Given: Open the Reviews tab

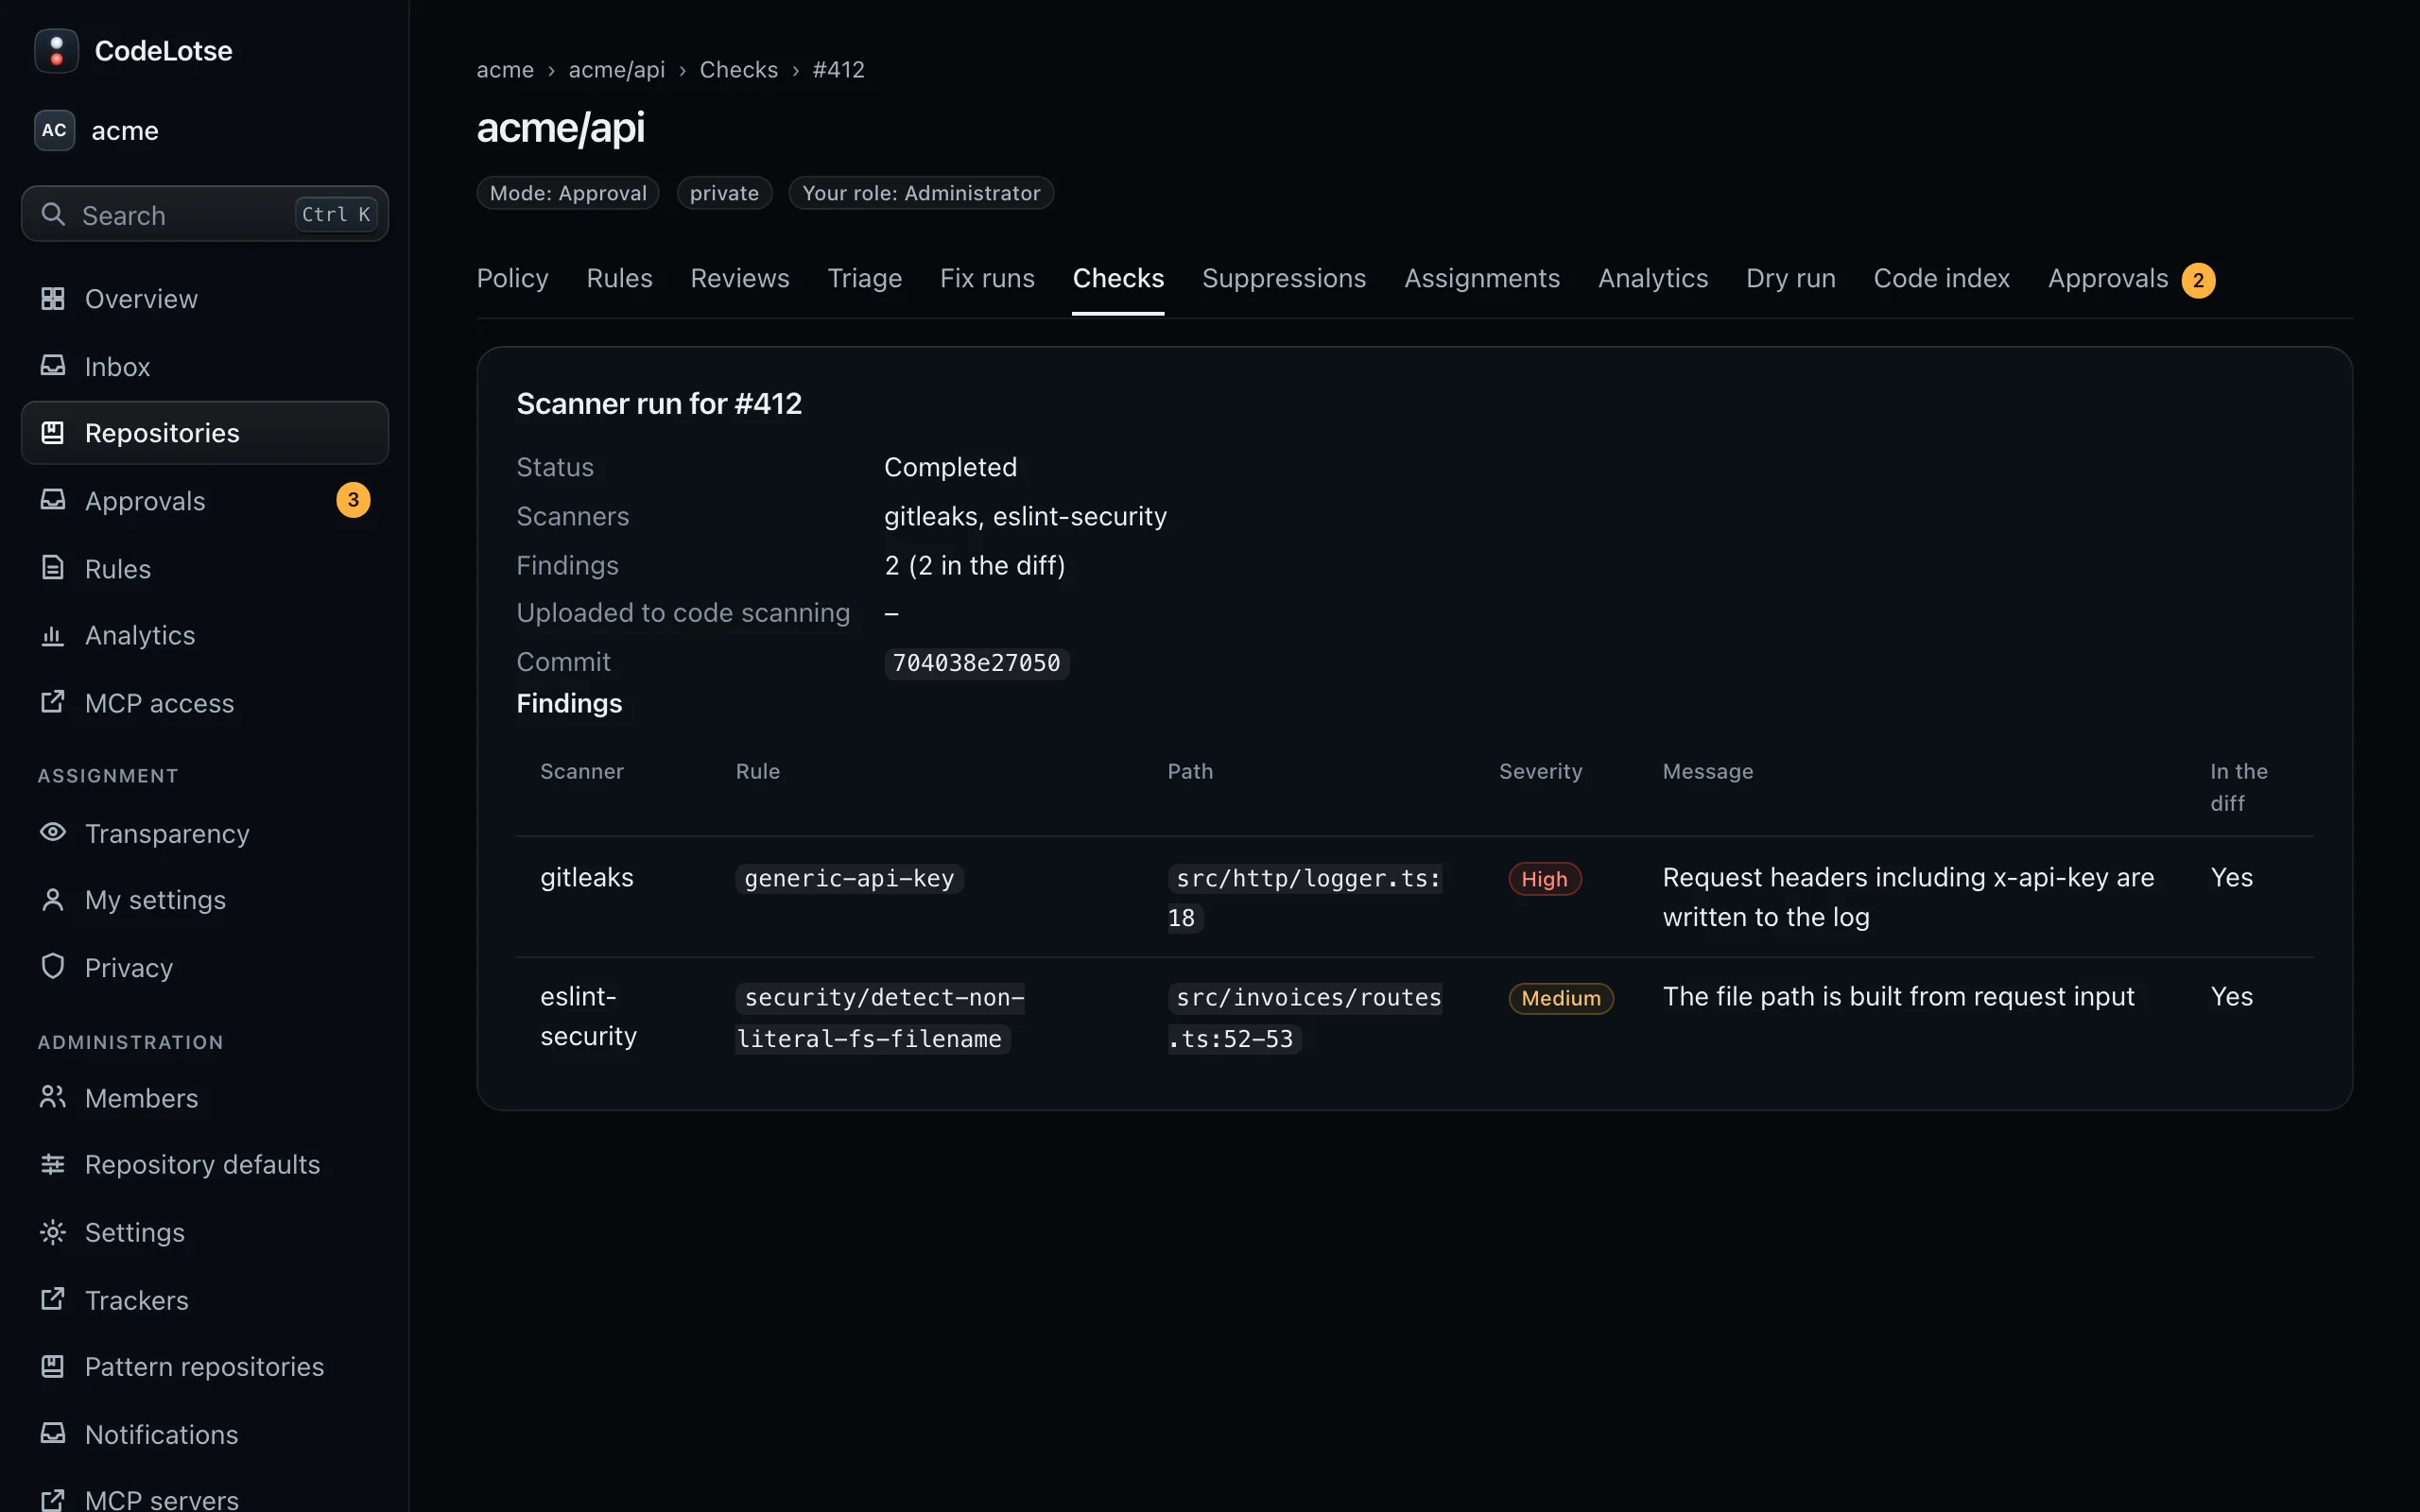Looking at the screenshot, I should click(740, 279).
